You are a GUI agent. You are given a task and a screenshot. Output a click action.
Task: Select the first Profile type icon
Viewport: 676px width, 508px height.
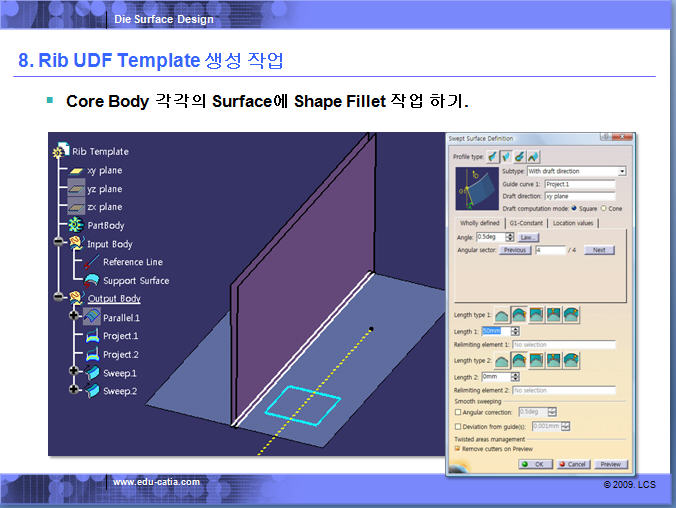coord(492,157)
